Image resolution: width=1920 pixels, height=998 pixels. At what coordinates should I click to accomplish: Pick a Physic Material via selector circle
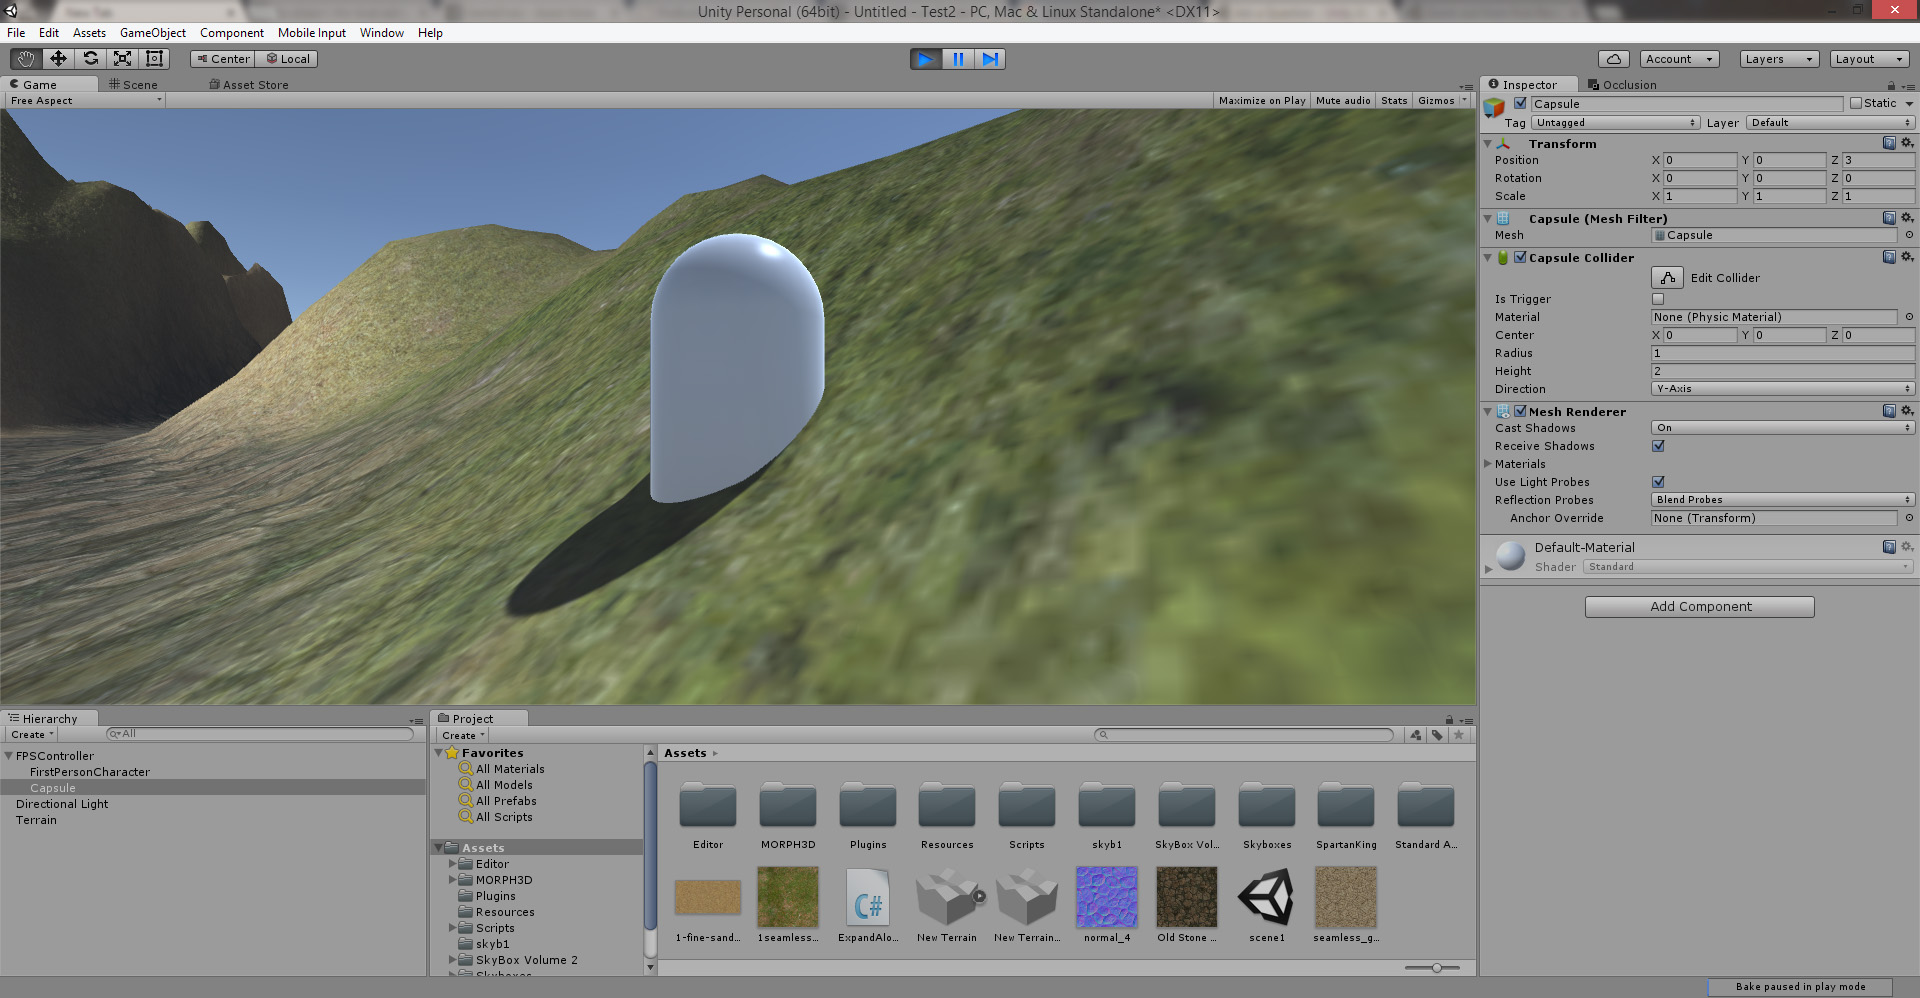1909,317
